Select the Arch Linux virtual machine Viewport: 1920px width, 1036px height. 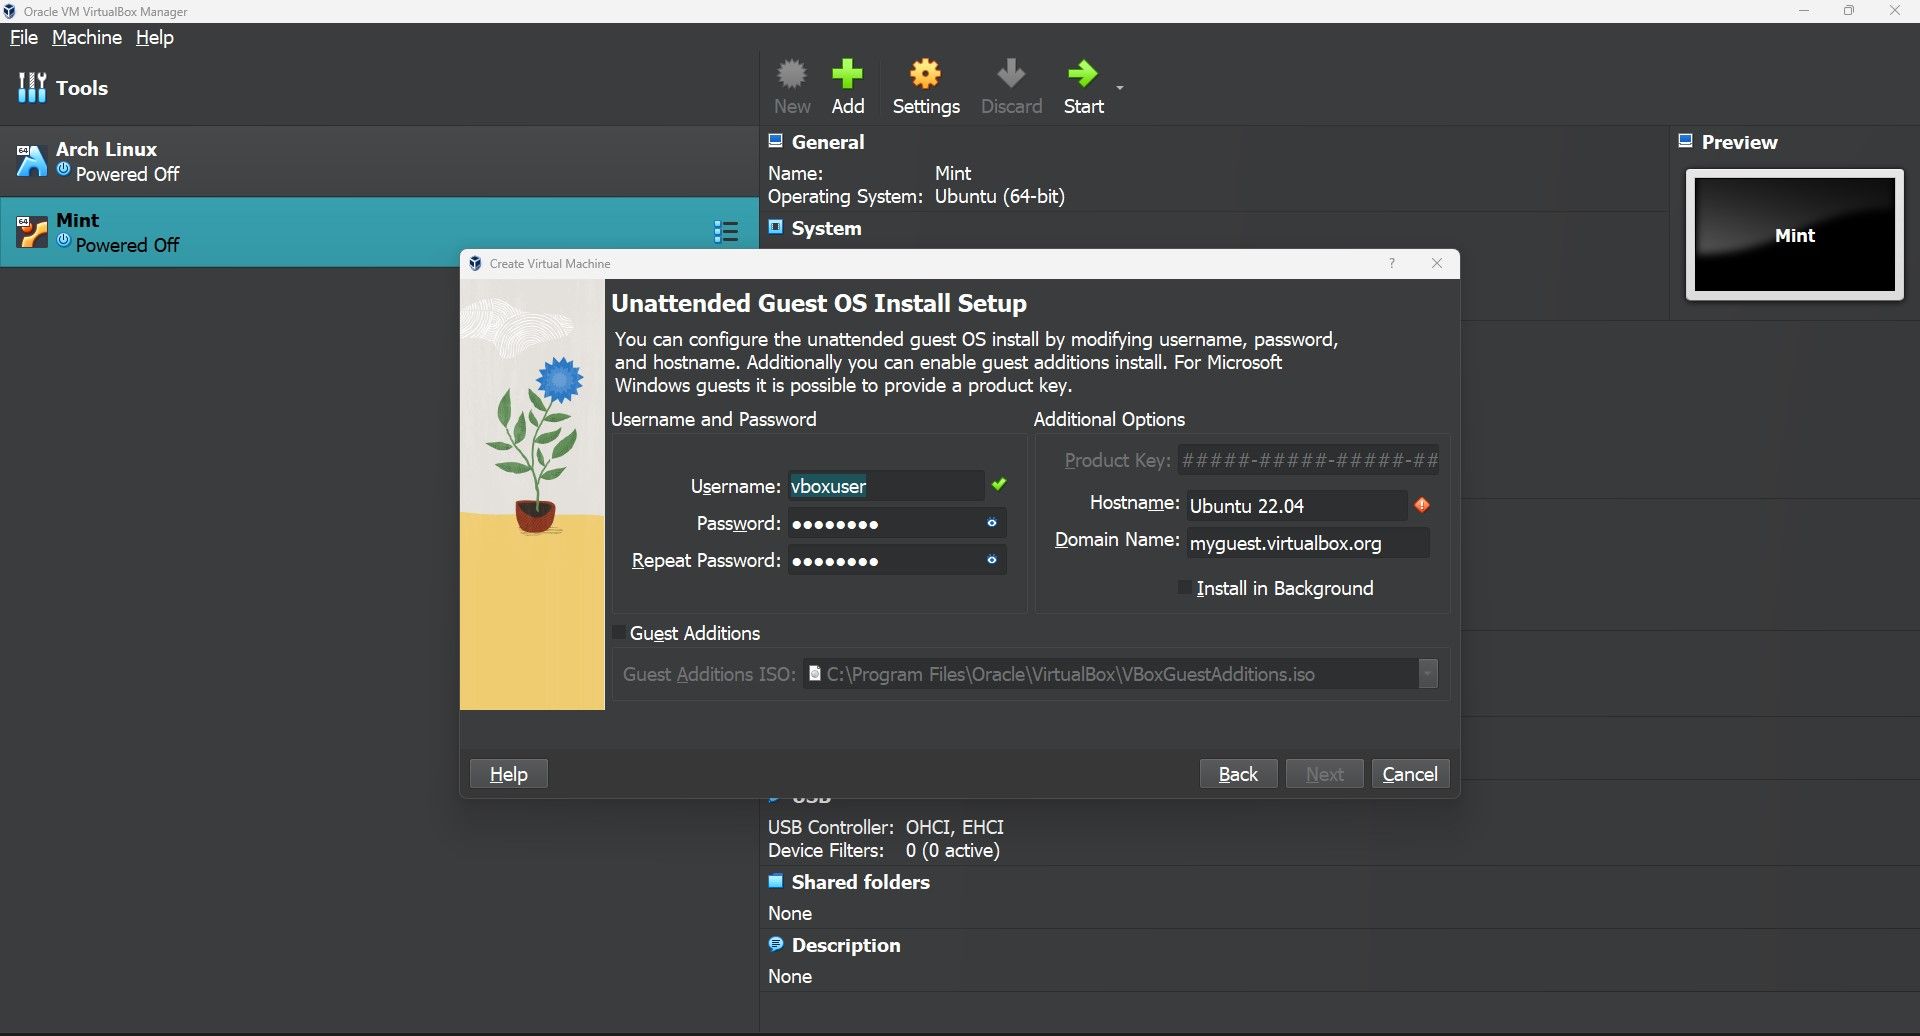380,161
